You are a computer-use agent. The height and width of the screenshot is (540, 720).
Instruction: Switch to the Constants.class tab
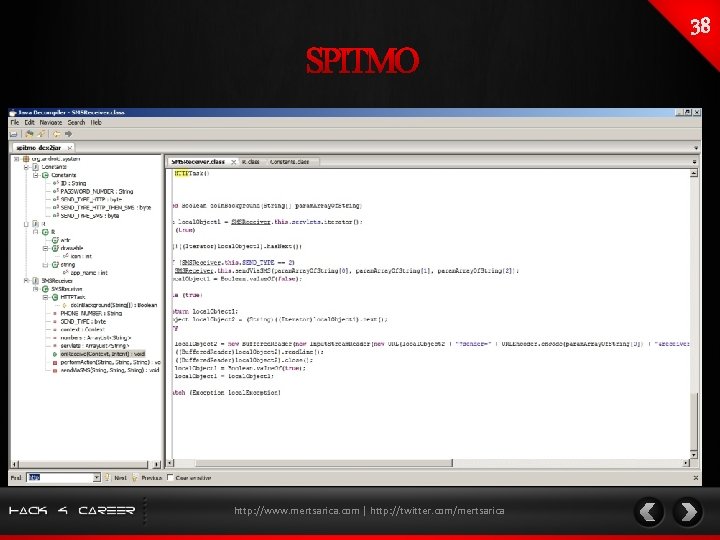pos(289,162)
